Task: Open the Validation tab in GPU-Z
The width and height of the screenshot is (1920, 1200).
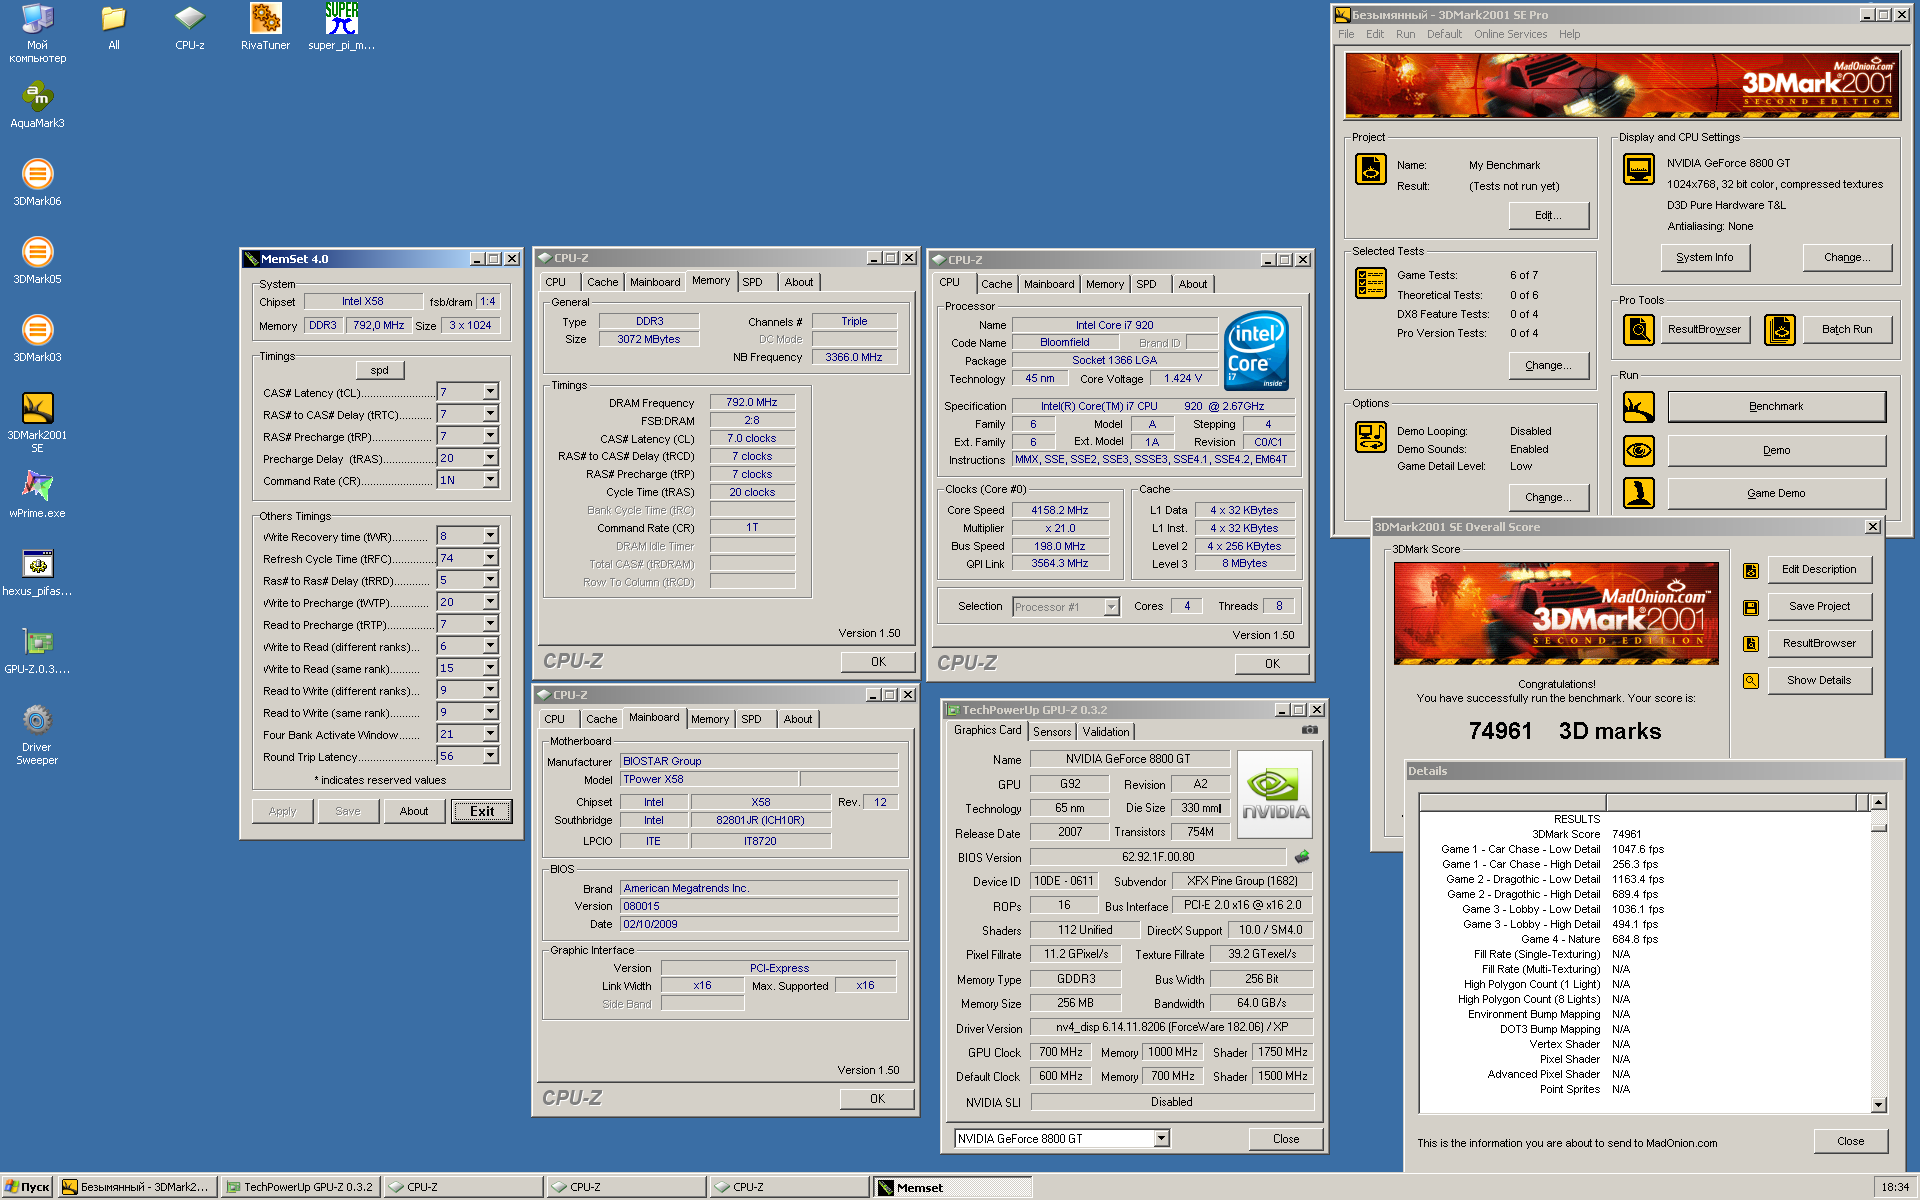Action: (1106, 732)
